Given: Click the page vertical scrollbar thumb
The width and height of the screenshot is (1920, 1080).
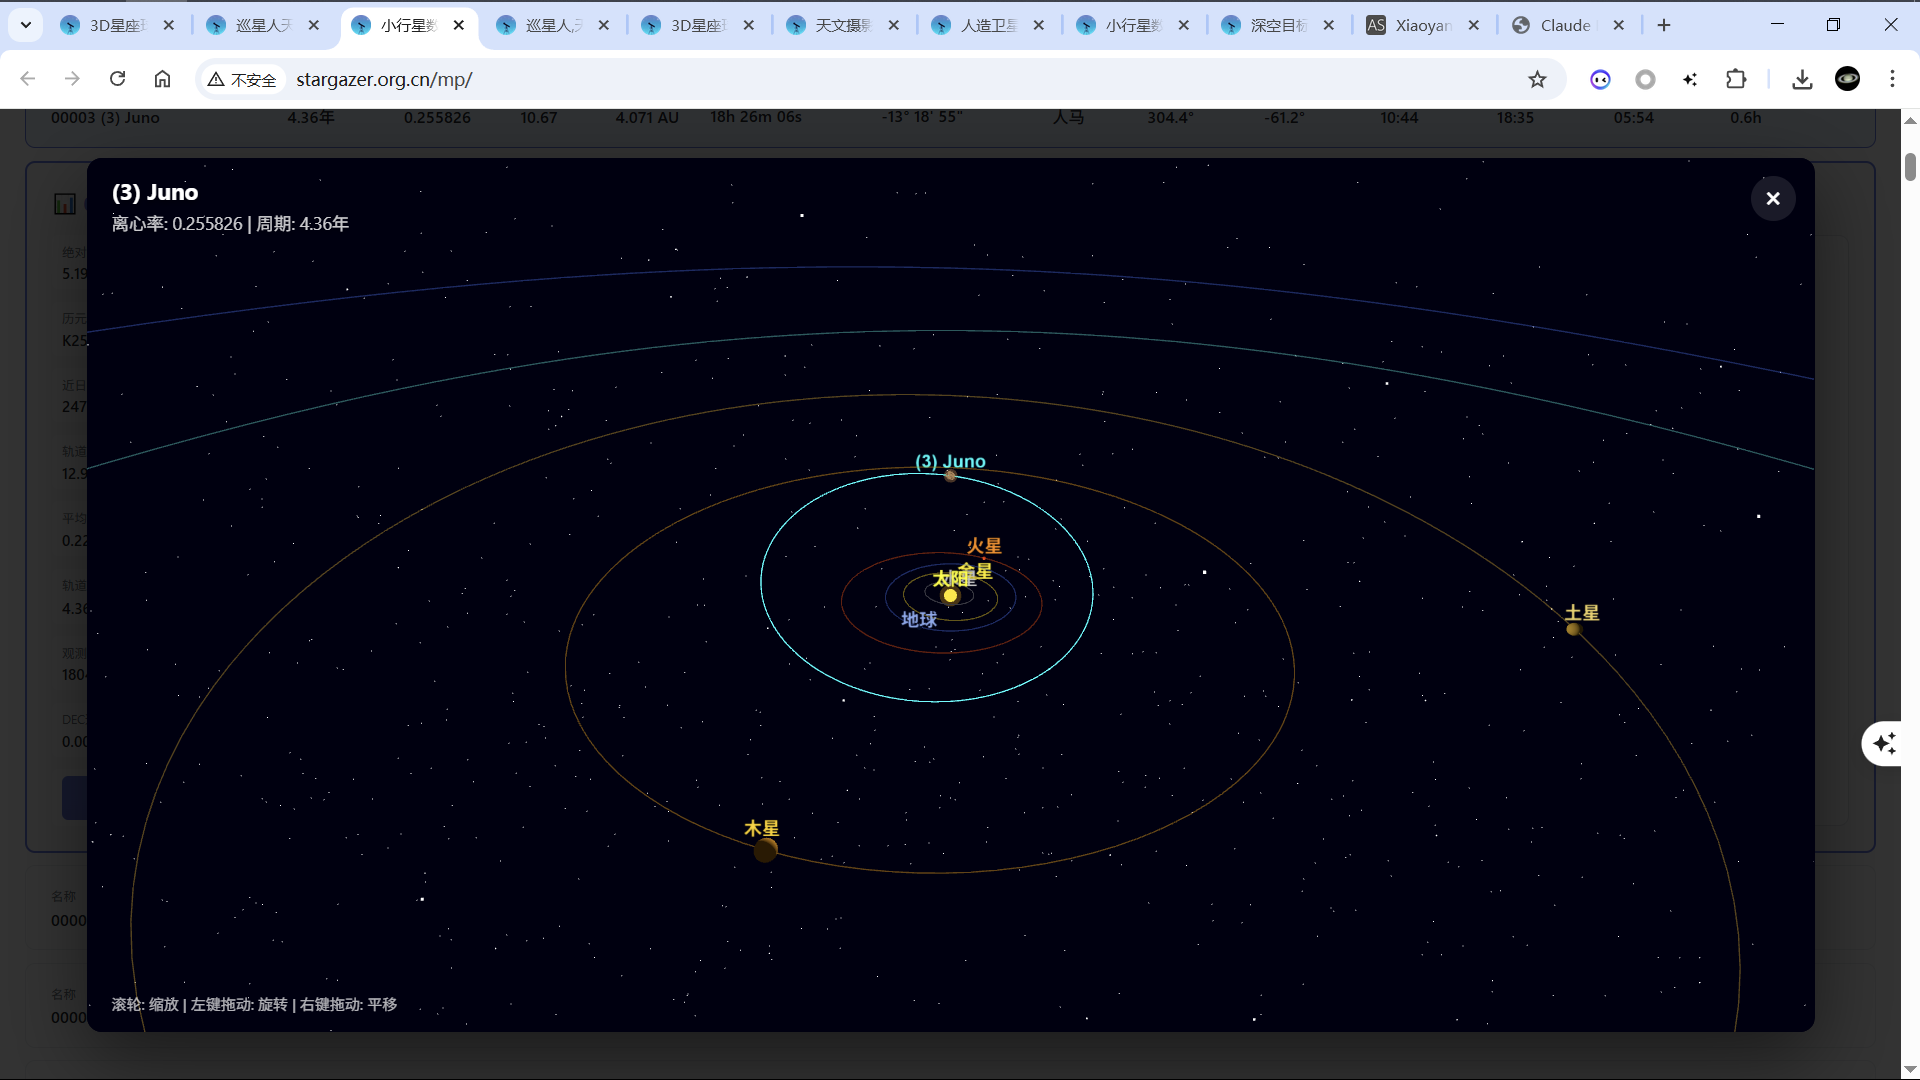Looking at the screenshot, I should pyautogui.click(x=1910, y=166).
